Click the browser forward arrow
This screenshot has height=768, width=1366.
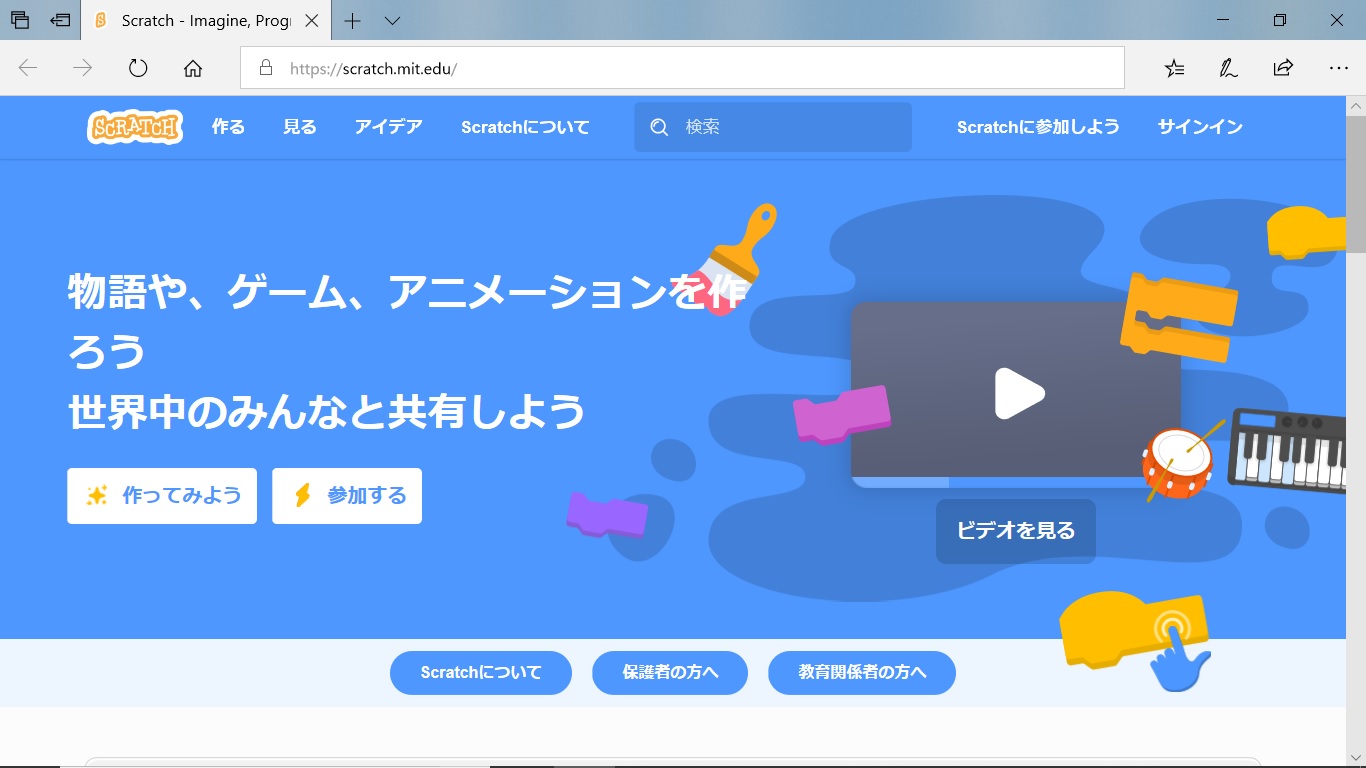pyautogui.click(x=83, y=68)
